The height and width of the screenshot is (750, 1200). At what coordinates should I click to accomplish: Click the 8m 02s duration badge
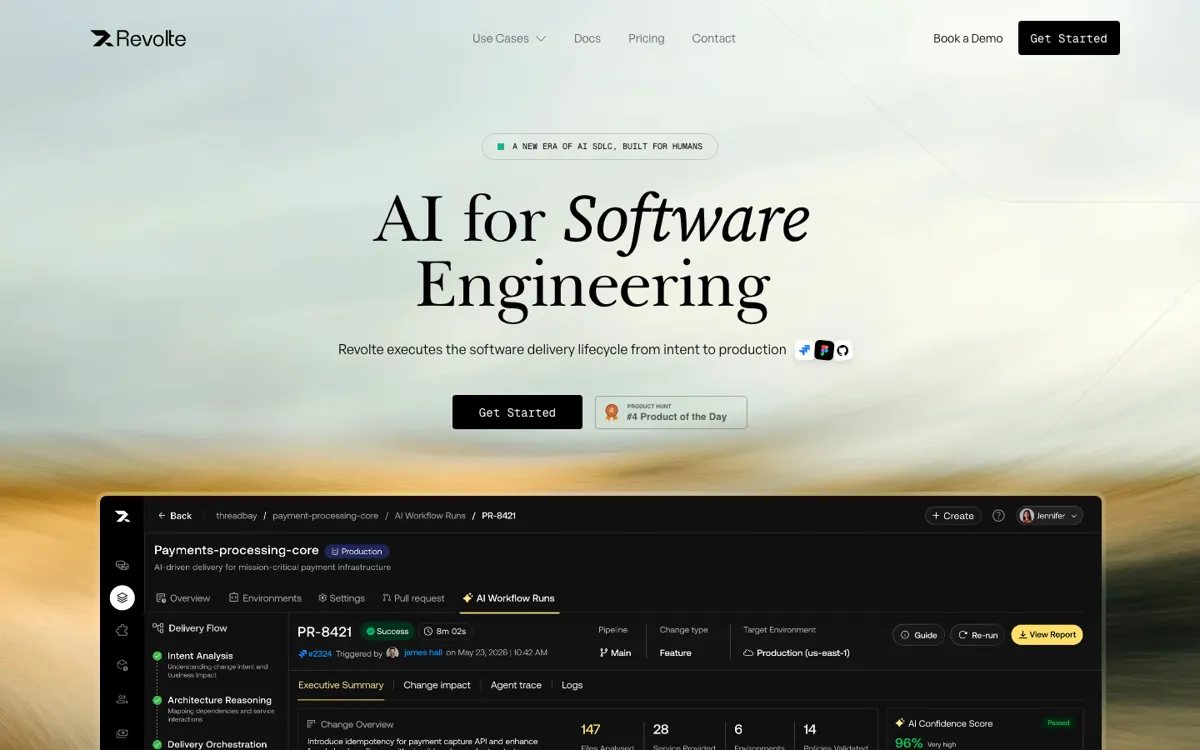(445, 631)
